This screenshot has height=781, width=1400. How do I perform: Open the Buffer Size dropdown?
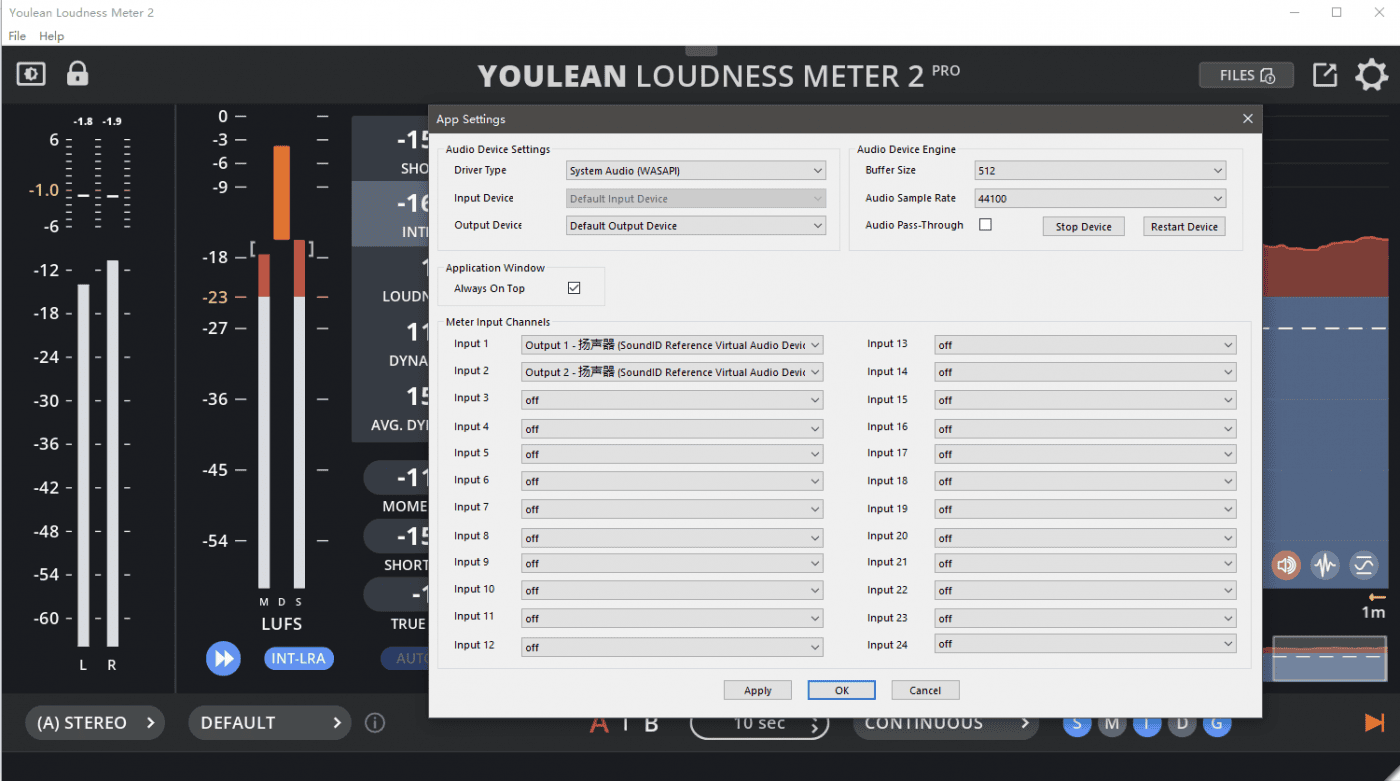pyautogui.click(x=1100, y=171)
